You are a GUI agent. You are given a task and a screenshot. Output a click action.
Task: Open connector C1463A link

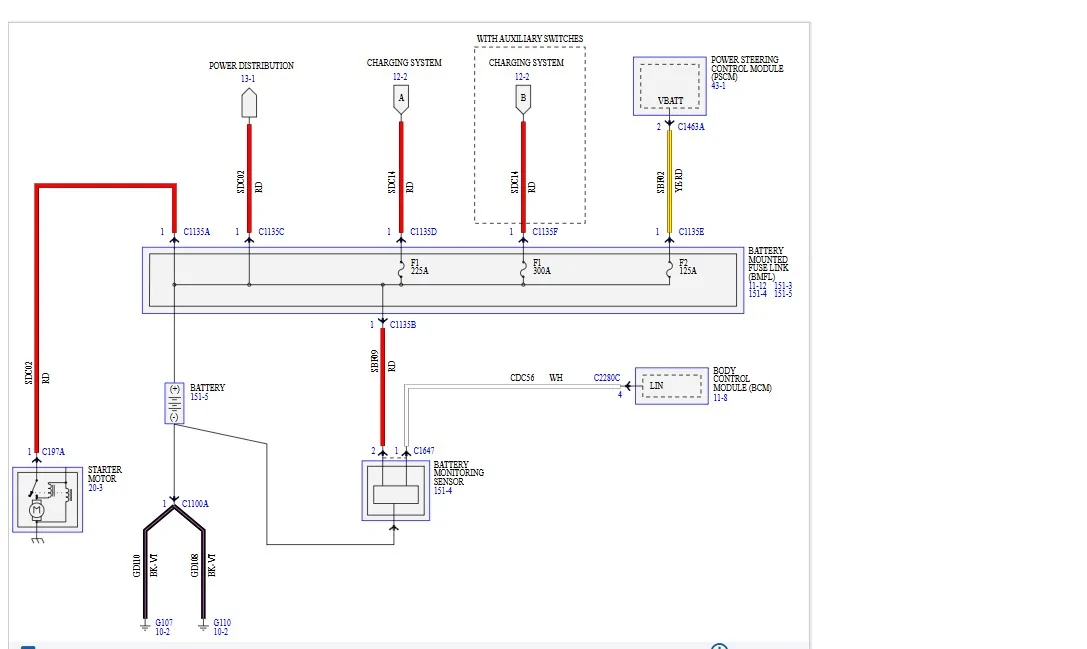click(691, 127)
